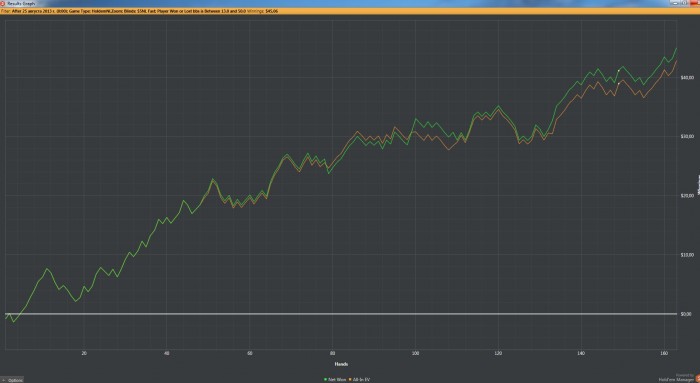Viewport: 700px width, 383px height.
Task: Toggle the Net Won legend entry
Action: [x=335, y=380]
